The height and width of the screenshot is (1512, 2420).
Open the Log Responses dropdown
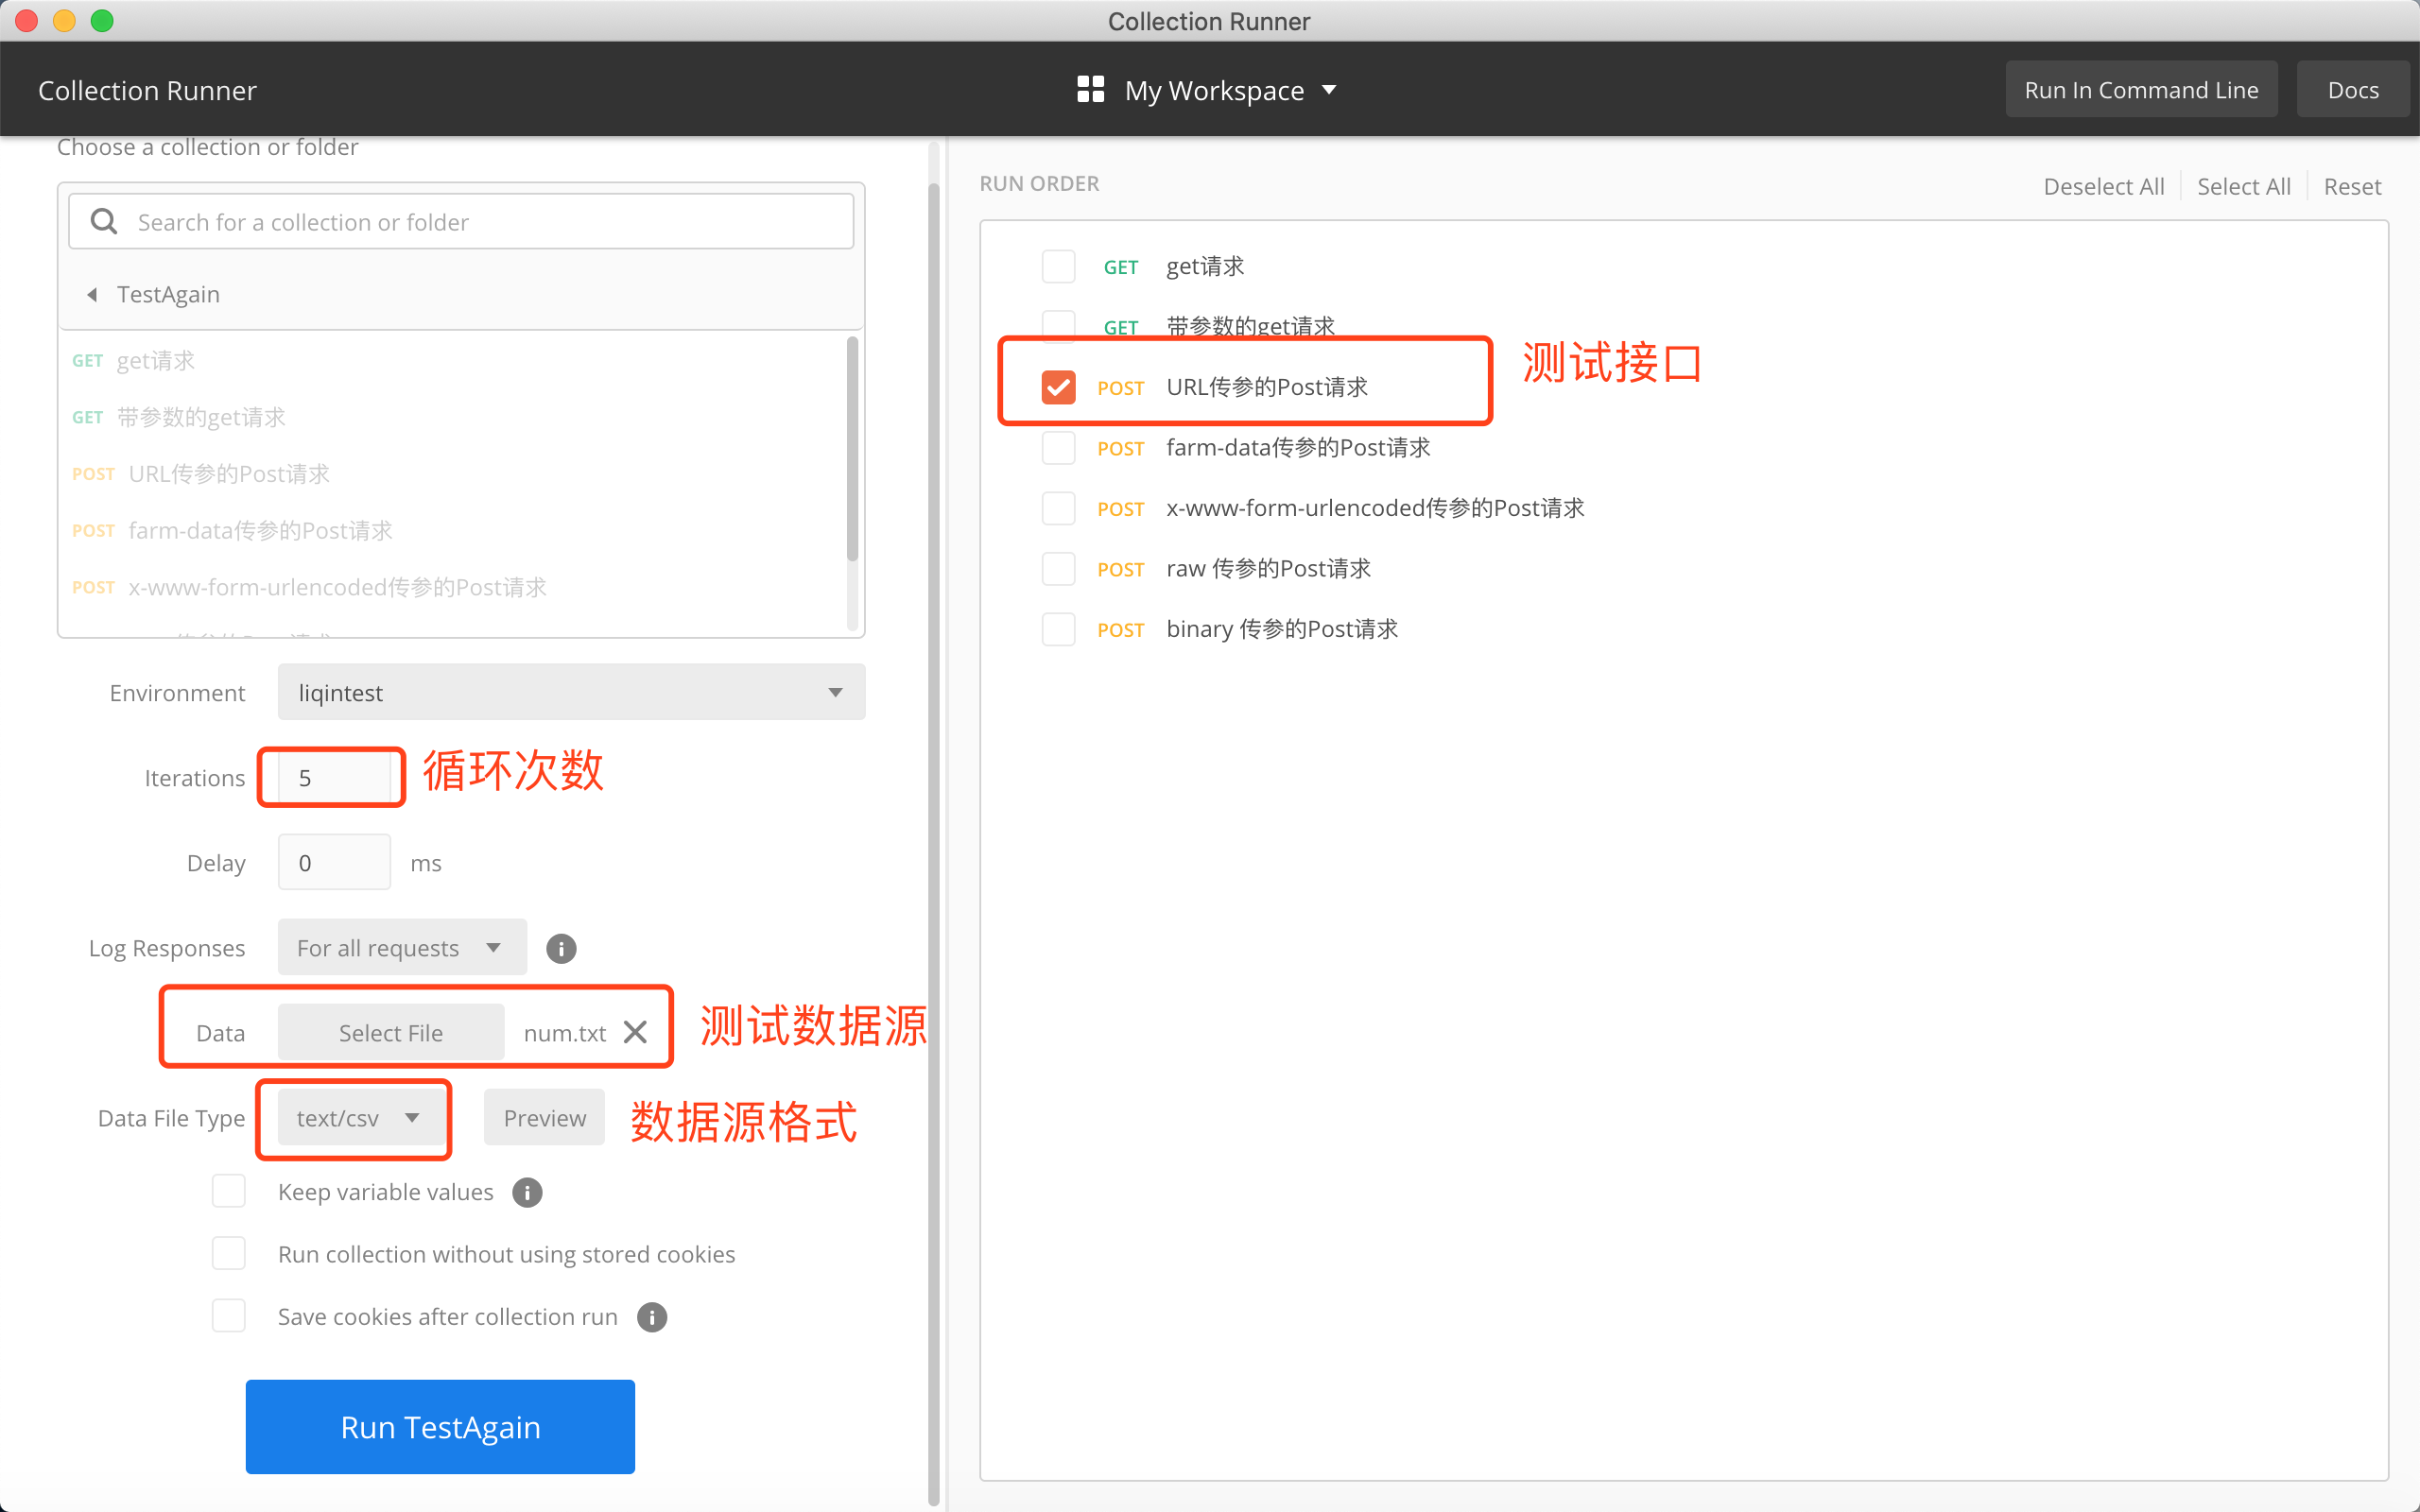pos(401,947)
